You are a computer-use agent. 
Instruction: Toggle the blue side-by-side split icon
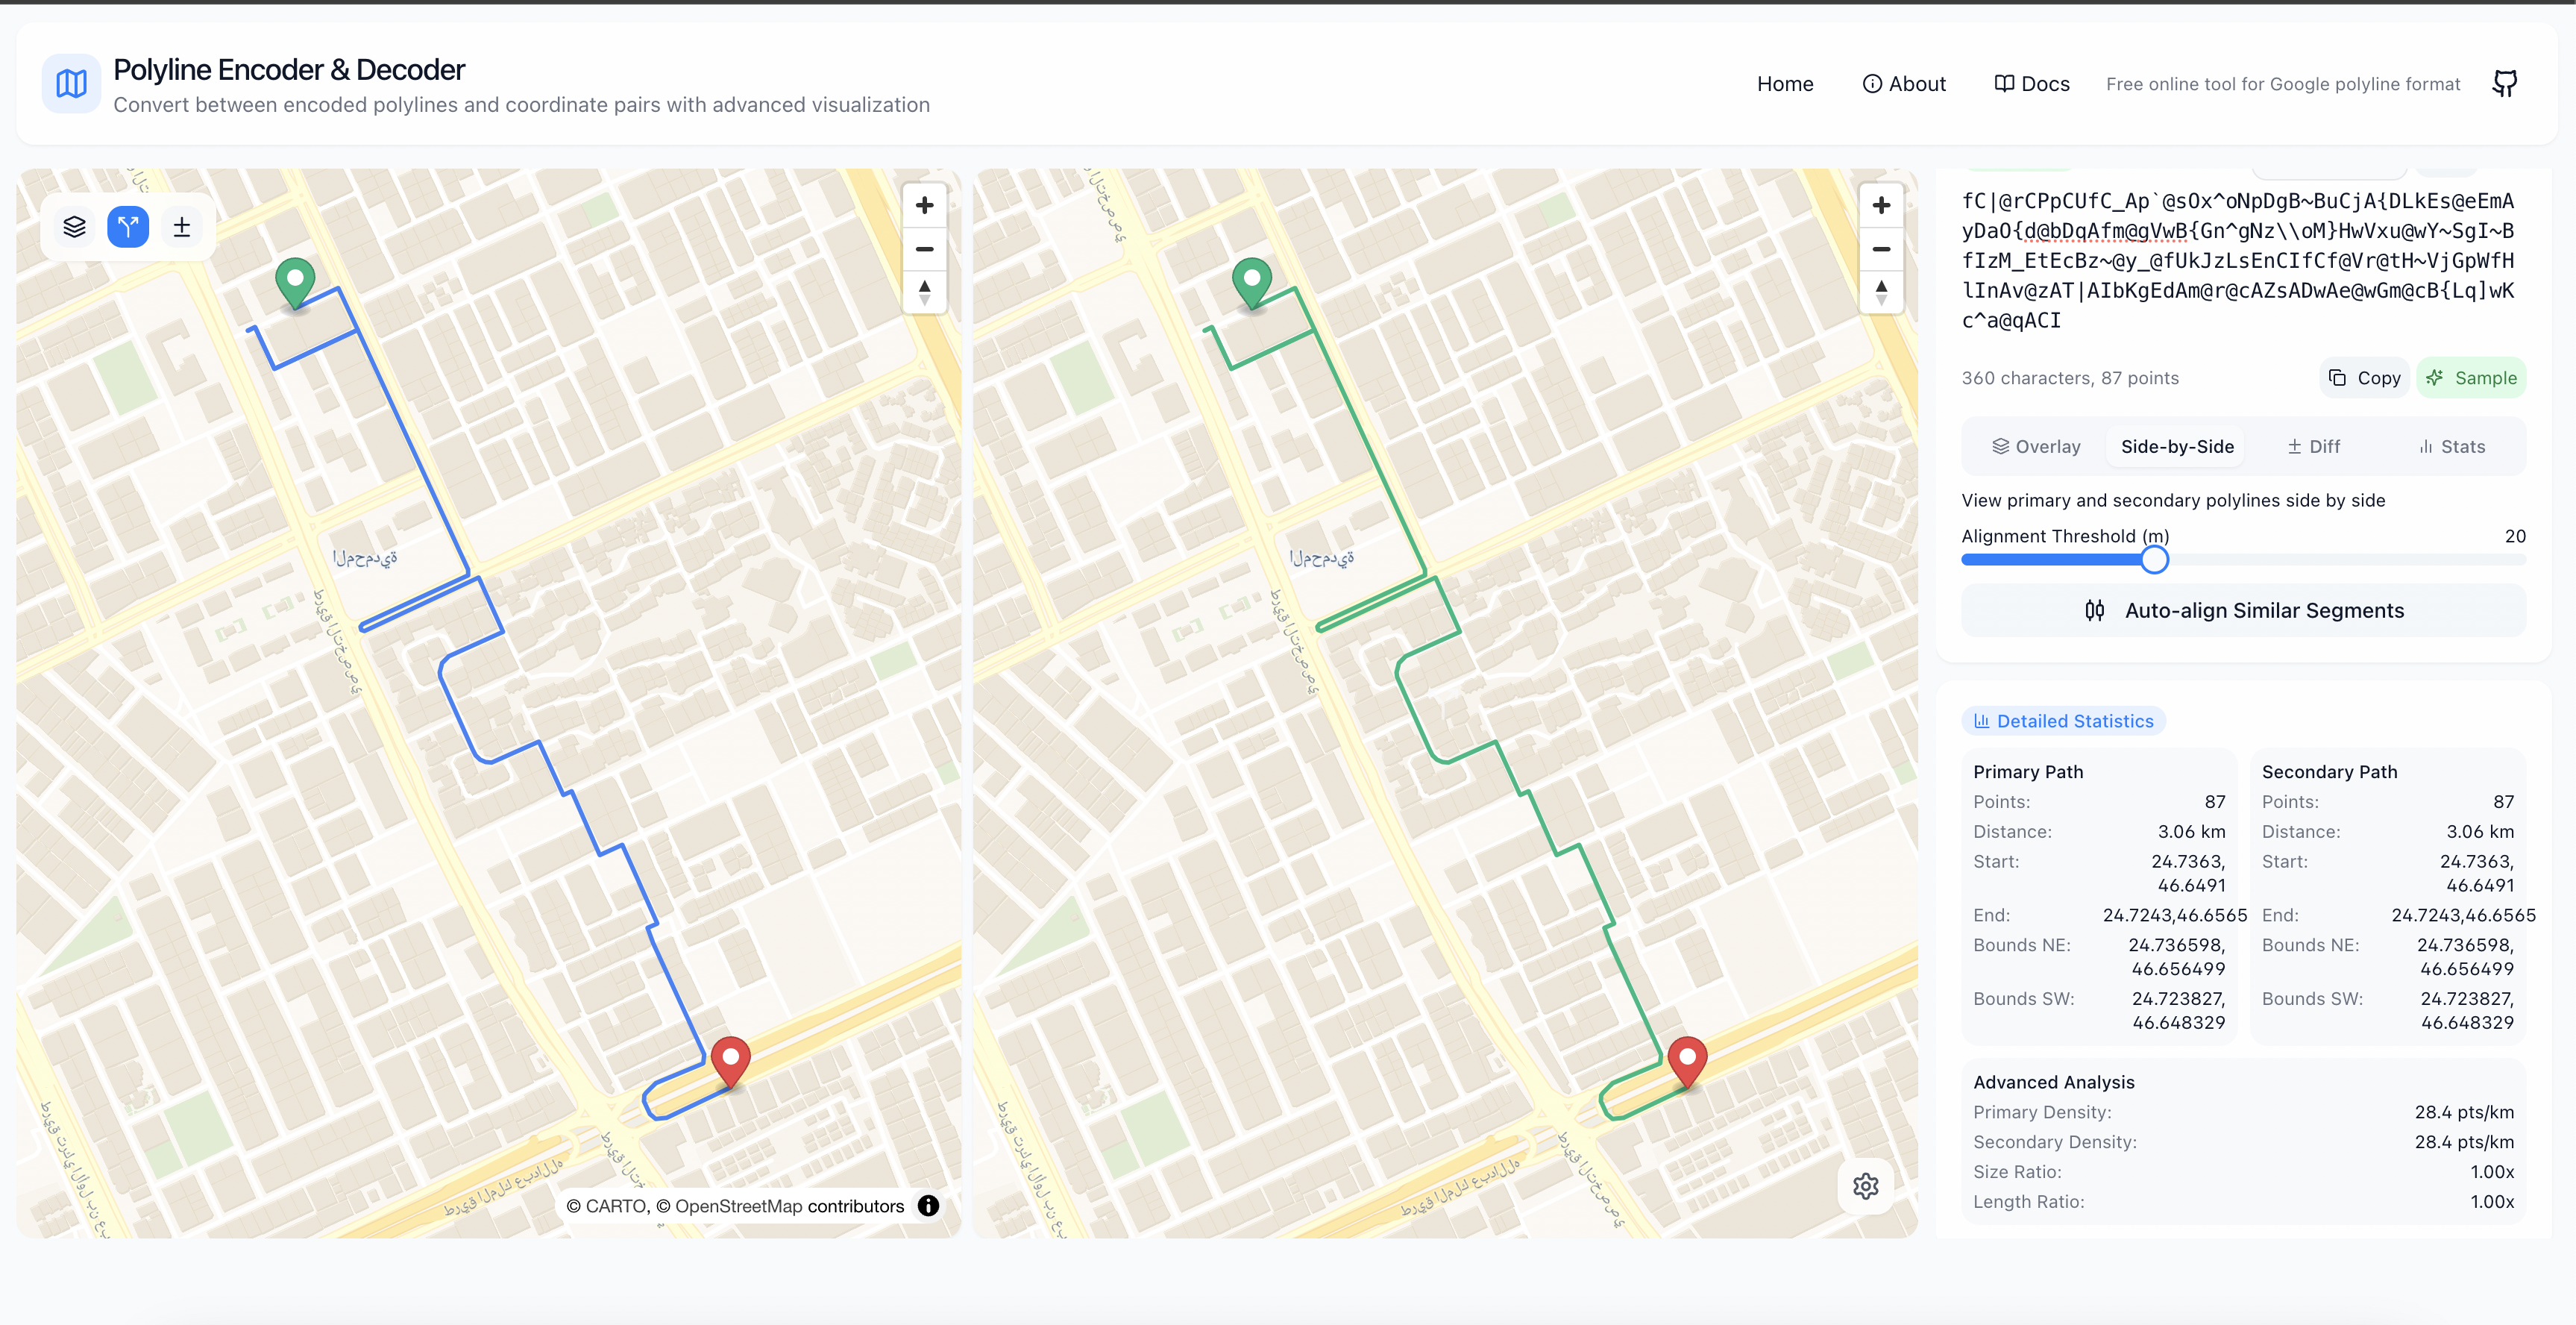[128, 227]
